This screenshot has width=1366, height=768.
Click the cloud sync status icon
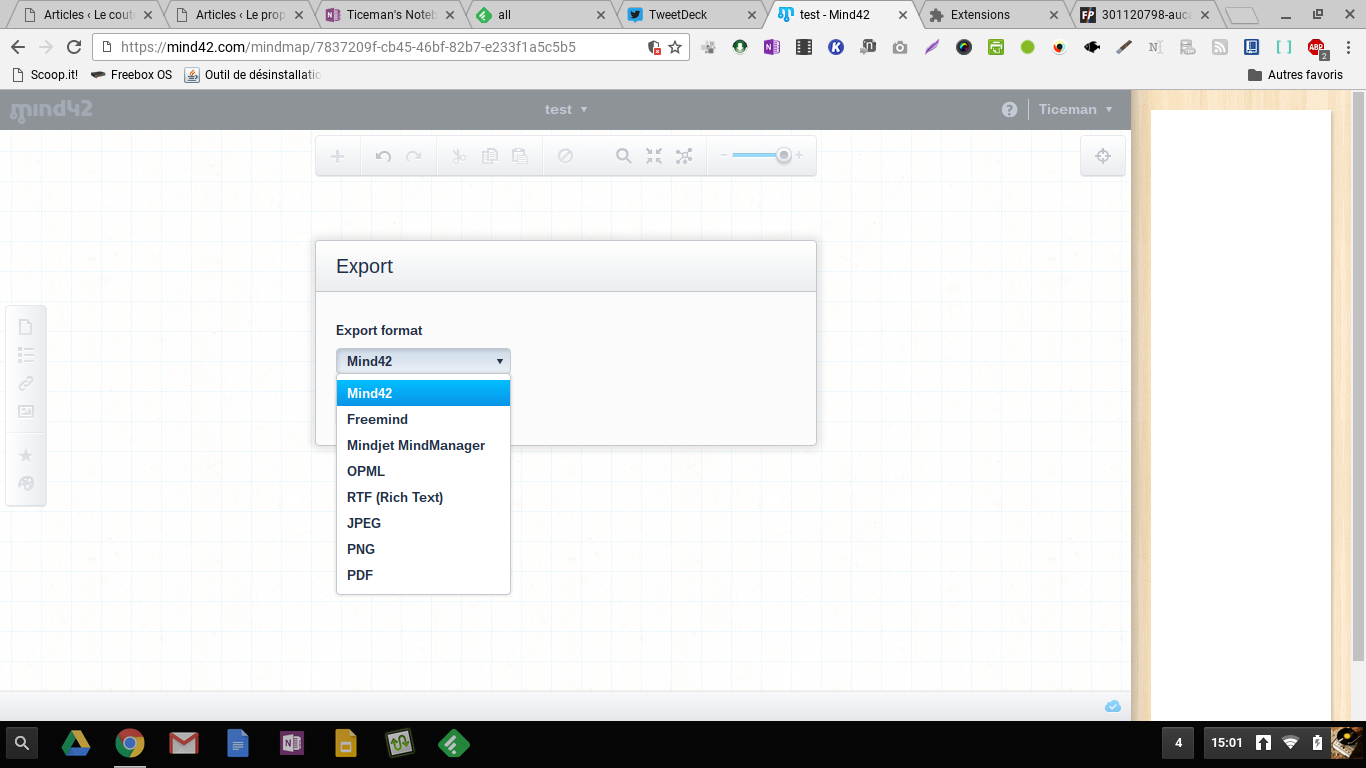tap(1113, 706)
